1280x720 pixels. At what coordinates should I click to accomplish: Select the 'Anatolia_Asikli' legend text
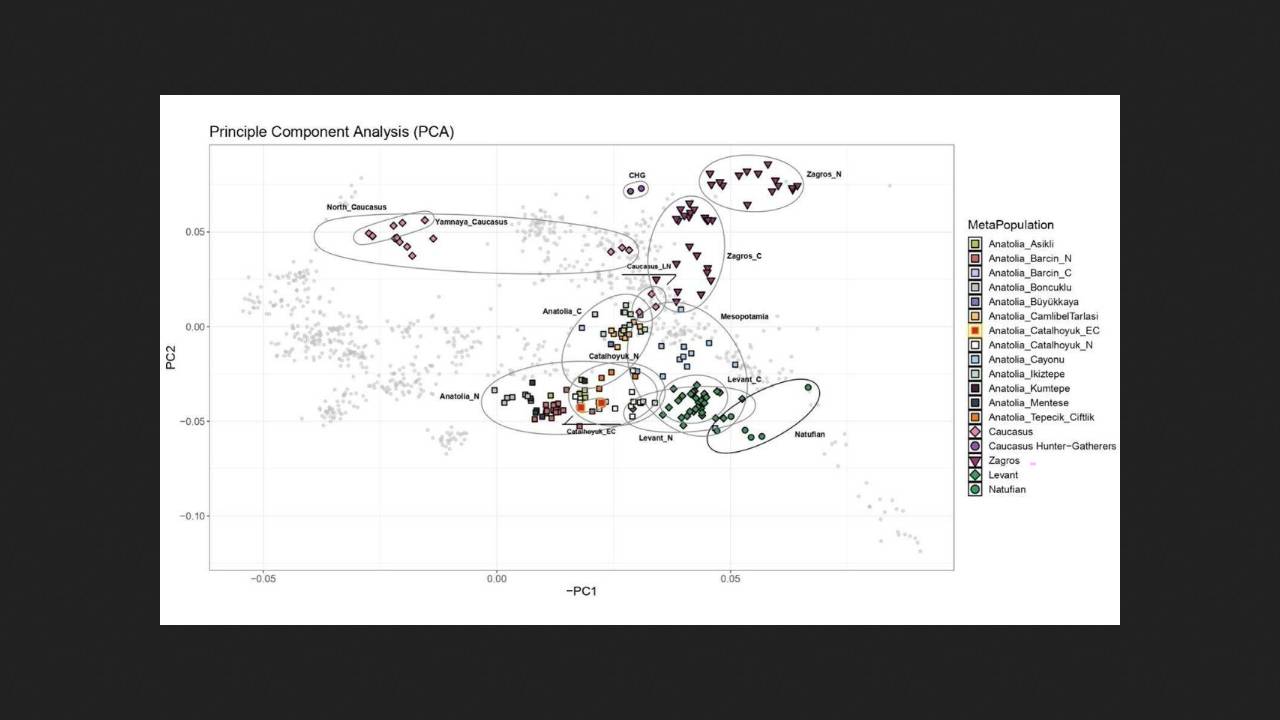1021,244
